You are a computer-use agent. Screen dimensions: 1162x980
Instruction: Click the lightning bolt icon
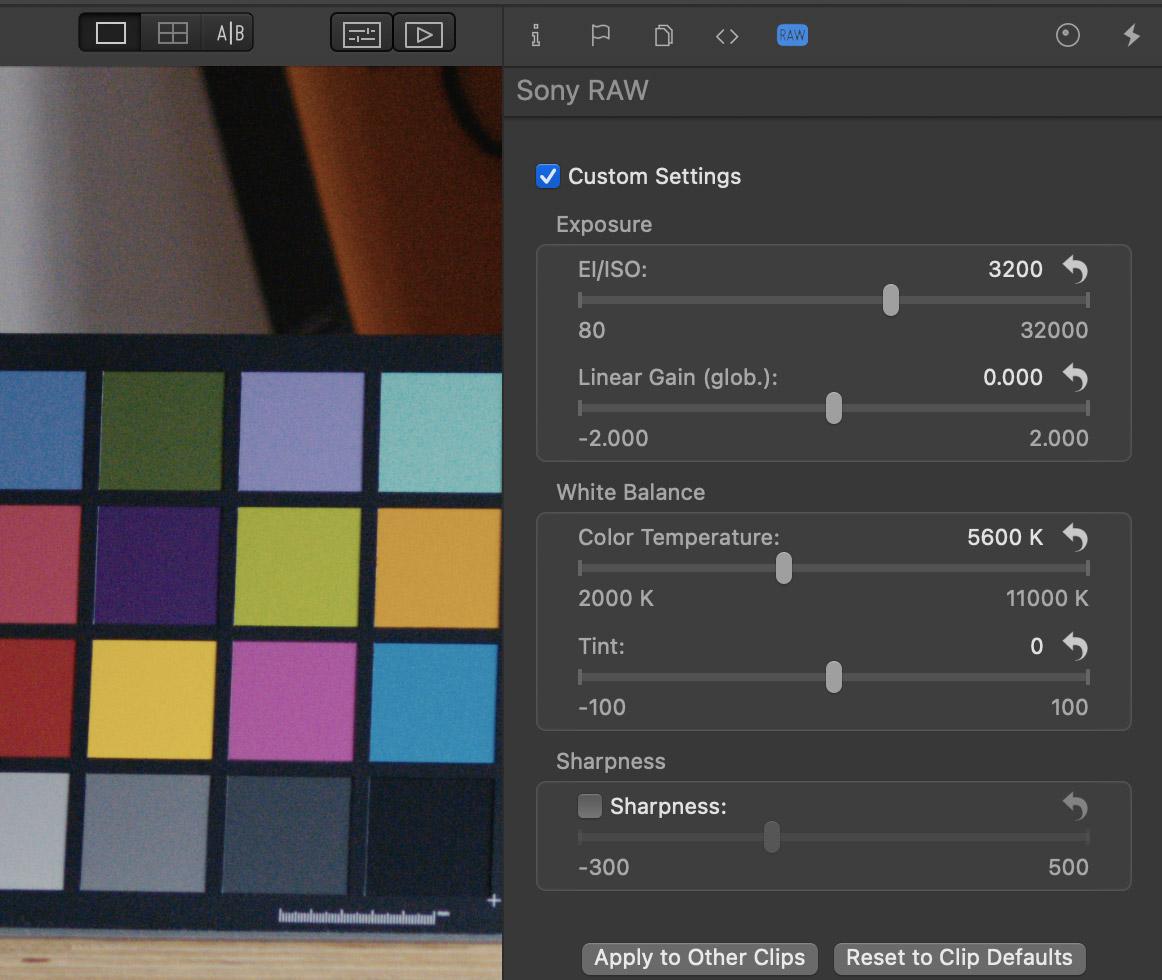(1131, 35)
